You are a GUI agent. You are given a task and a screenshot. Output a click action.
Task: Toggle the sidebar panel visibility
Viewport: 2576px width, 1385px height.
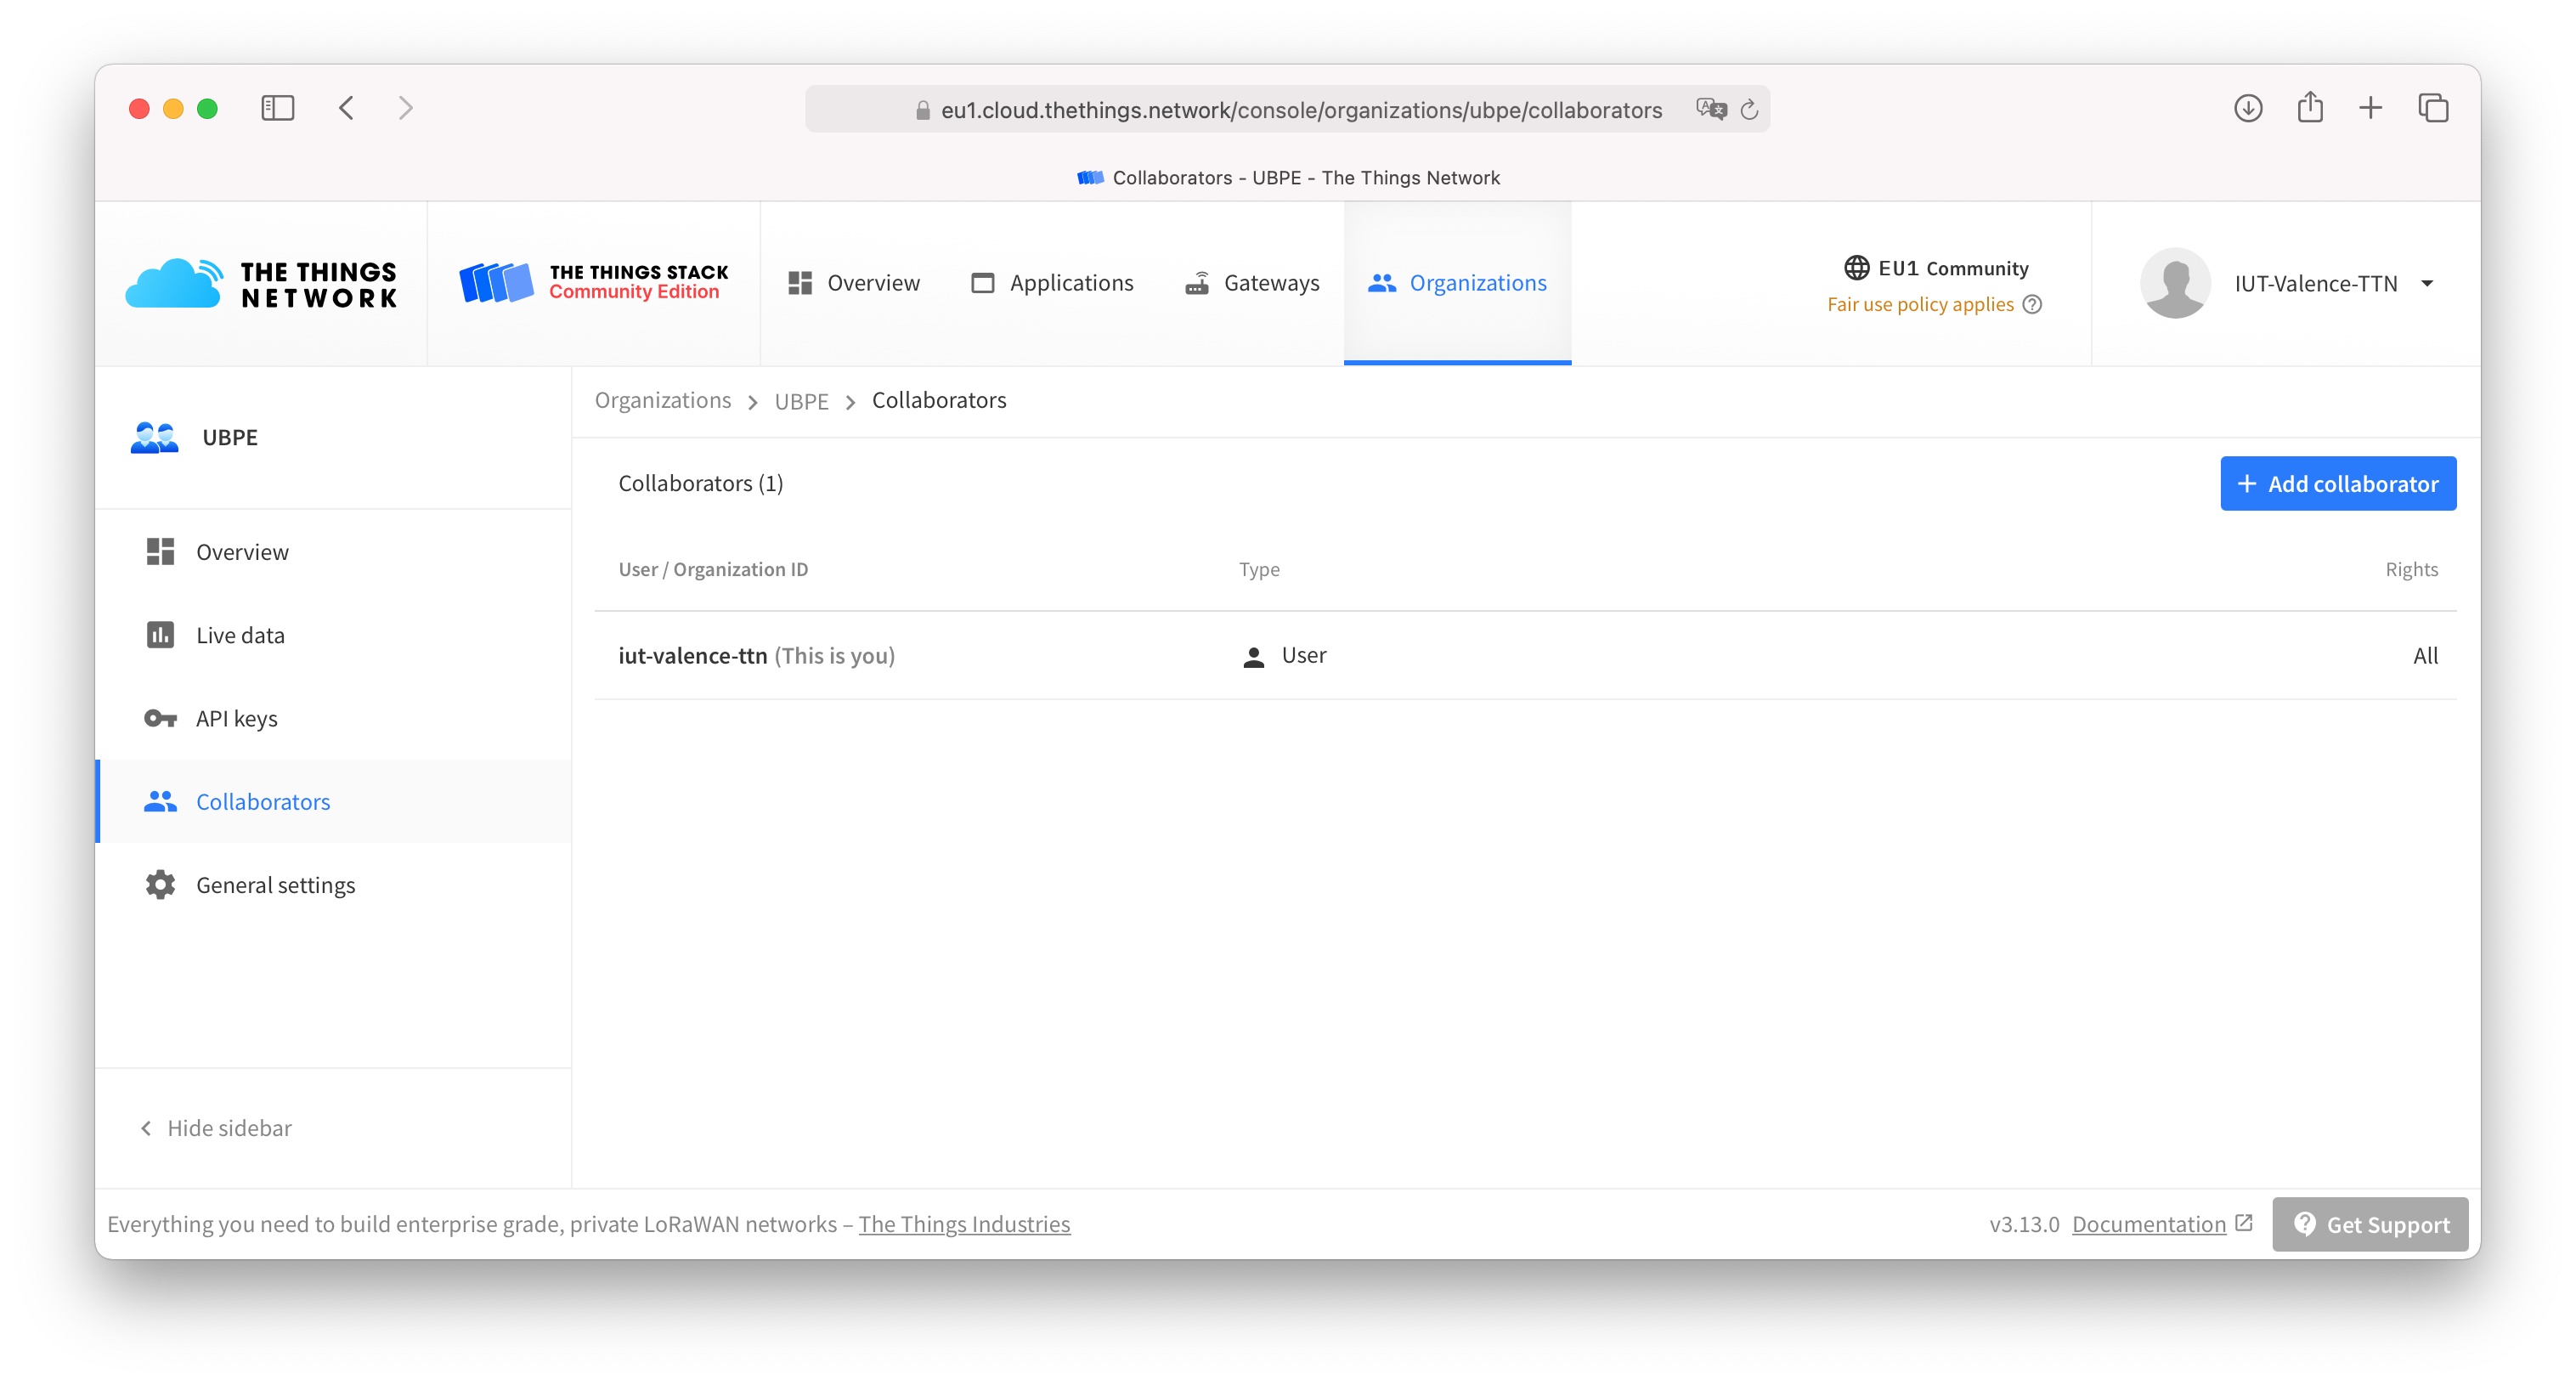pyautogui.click(x=215, y=1128)
